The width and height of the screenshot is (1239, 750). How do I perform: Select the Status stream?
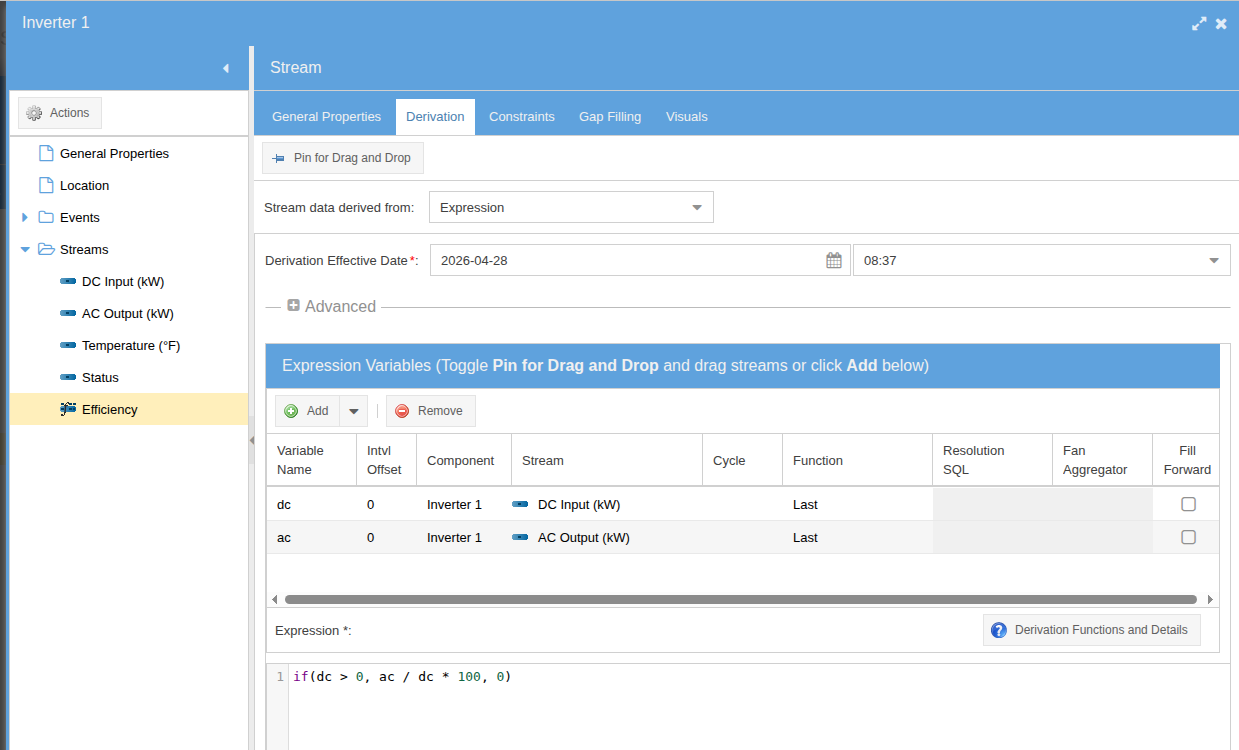point(100,378)
